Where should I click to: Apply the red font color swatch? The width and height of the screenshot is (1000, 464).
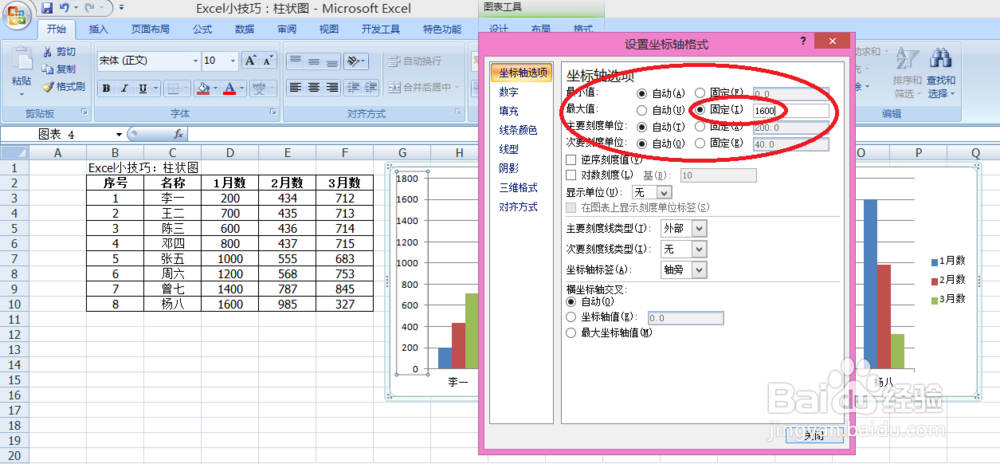230,88
